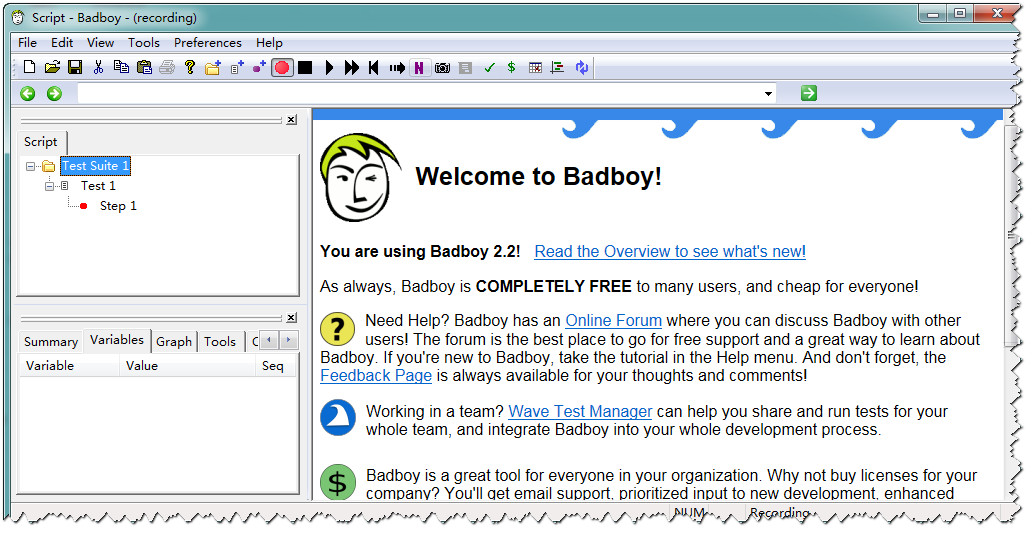1032x533 pixels.
Task: Stop playback with the black square button
Action: pos(305,67)
